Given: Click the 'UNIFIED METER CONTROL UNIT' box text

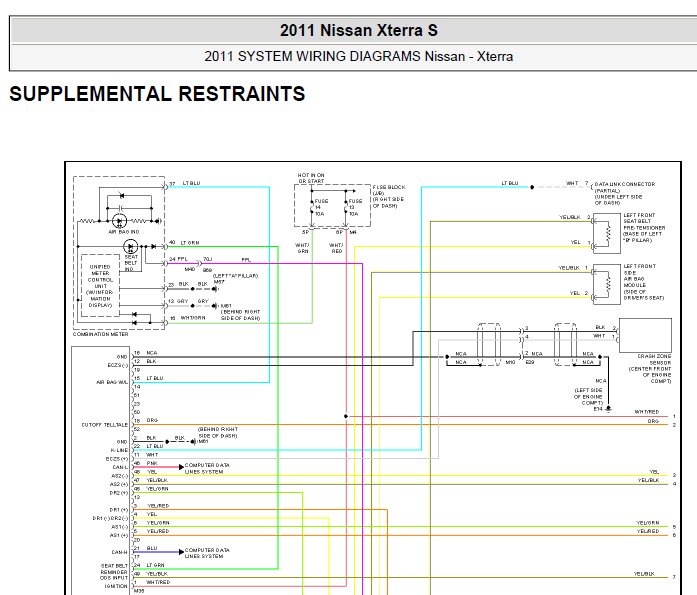Looking at the screenshot, I should (100, 286).
